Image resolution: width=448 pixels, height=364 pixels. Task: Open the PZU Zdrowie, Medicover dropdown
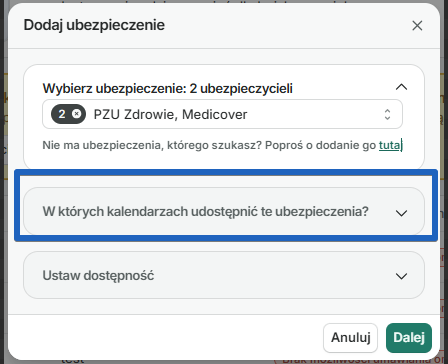pyautogui.click(x=222, y=114)
